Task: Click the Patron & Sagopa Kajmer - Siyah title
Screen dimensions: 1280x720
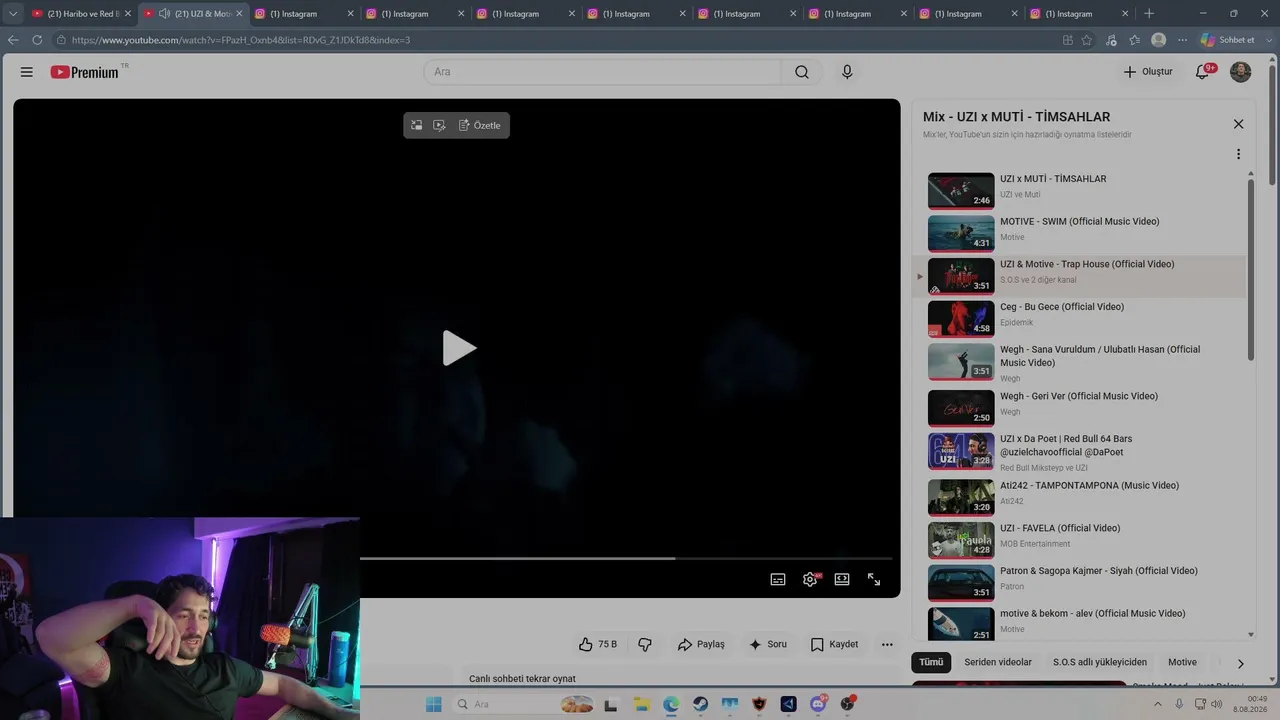Action: (1099, 571)
